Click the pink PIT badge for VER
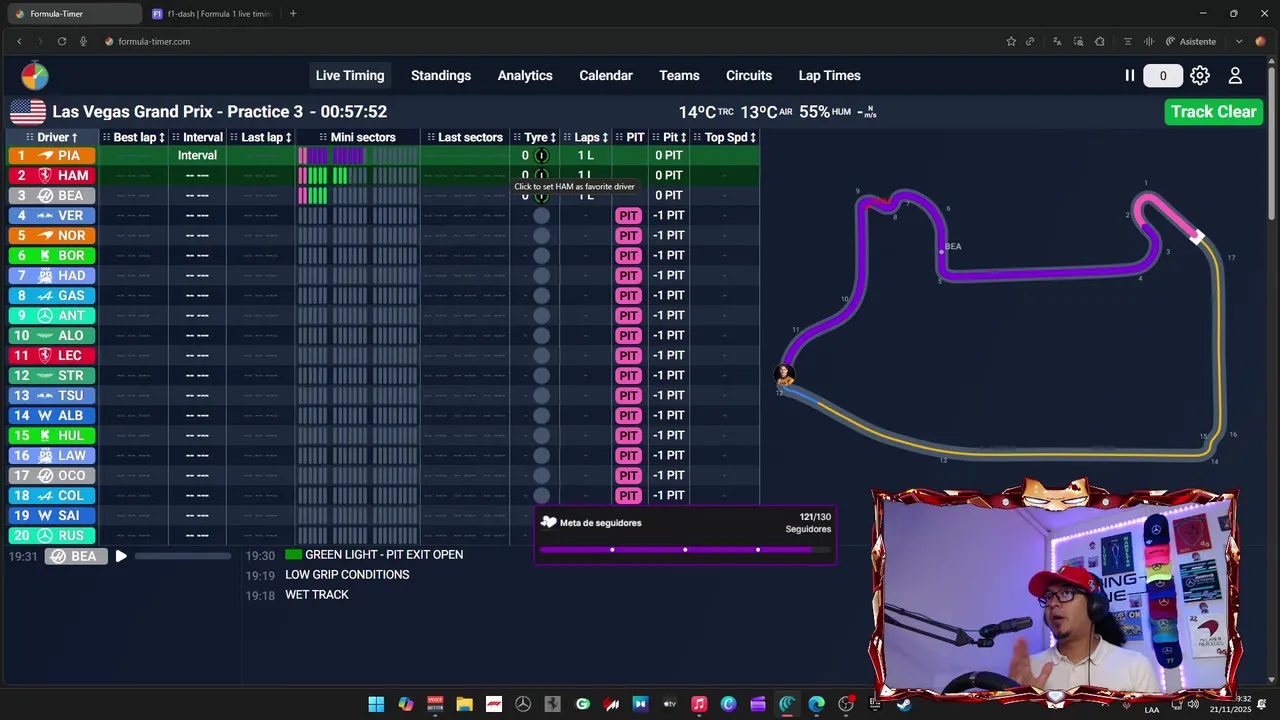1280x720 pixels. click(x=628, y=215)
